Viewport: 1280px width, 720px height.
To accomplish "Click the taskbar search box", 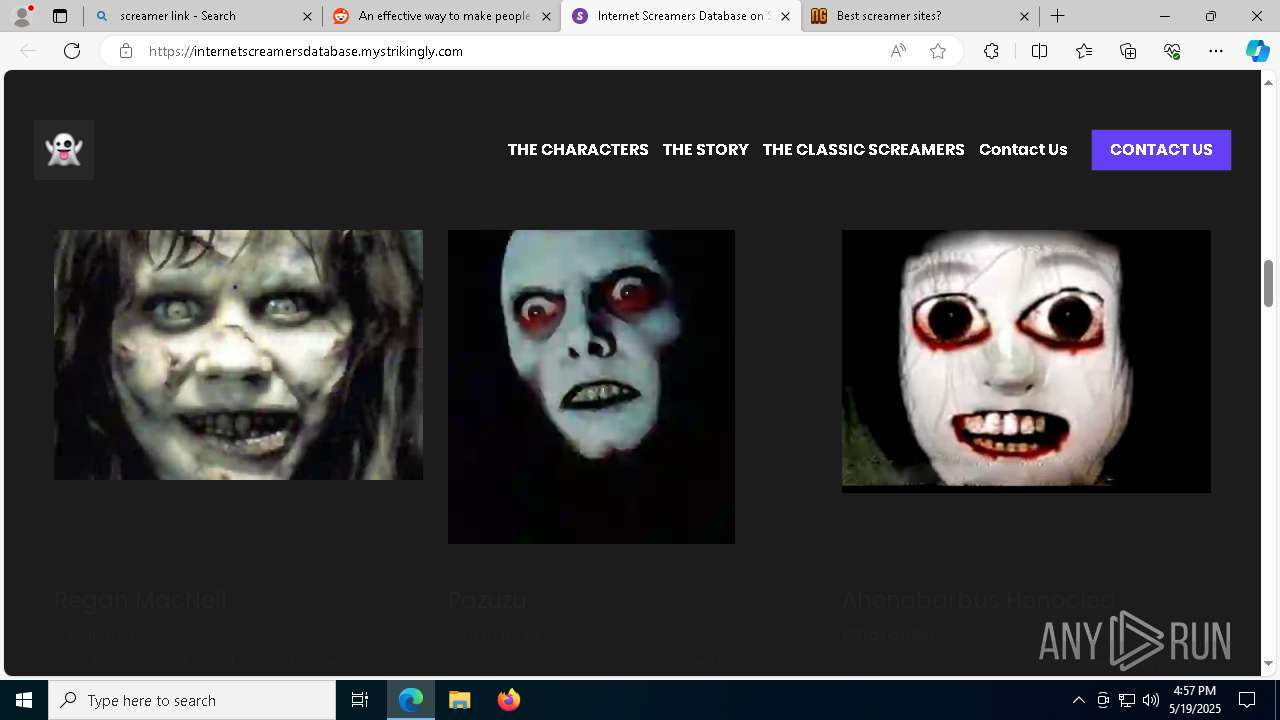I will 192,700.
